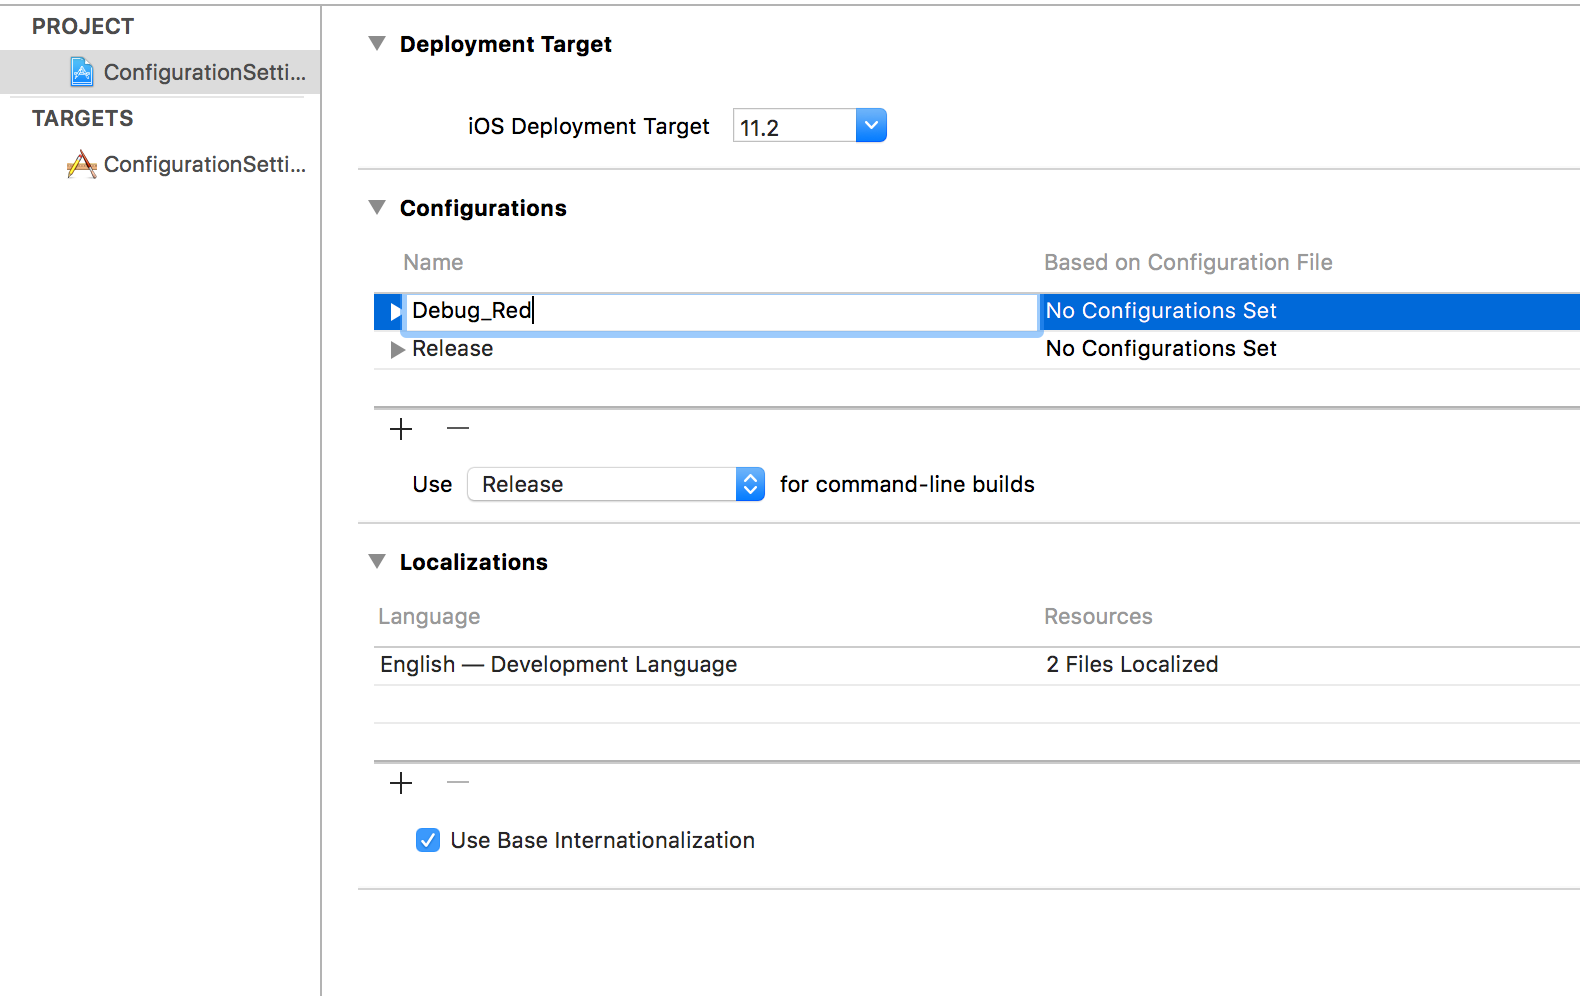Viewport: 1580px width, 996px height.
Task: Select the ConfigurationSetti target row
Action: (x=160, y=164)
